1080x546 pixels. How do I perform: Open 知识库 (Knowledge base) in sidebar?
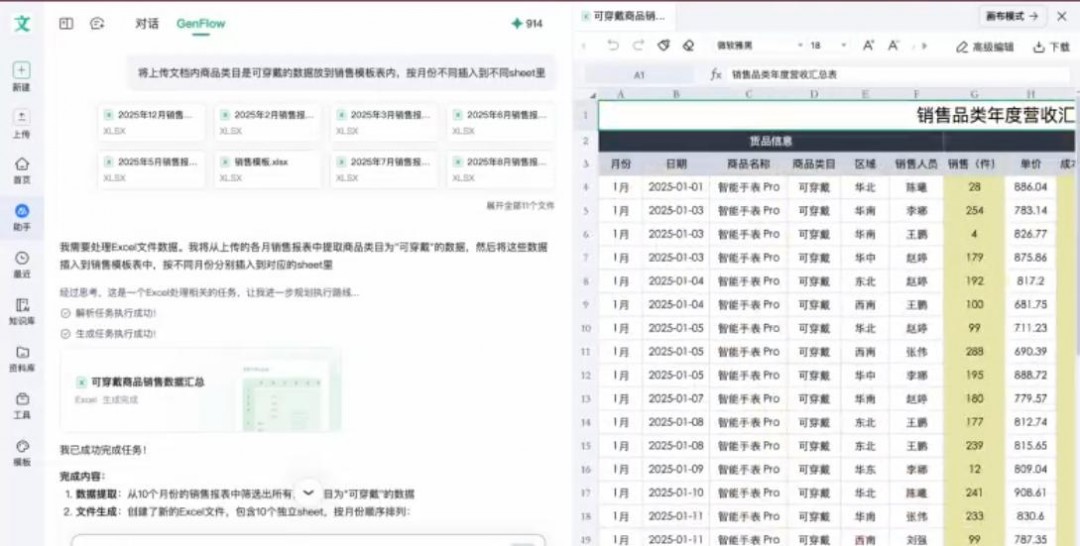(21, 306)
